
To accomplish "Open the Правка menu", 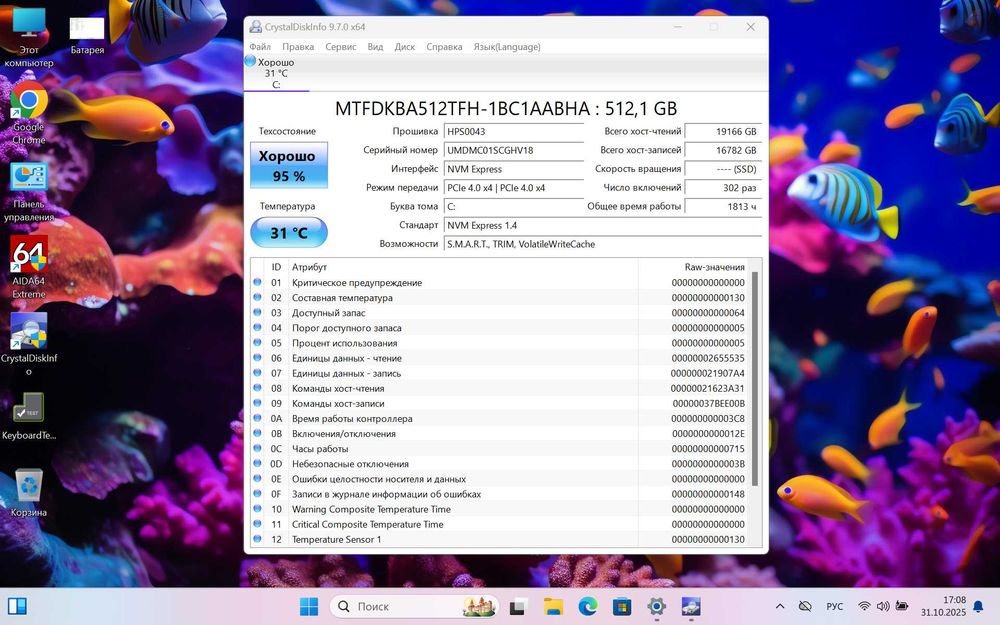I will click(x=298, y=47).
